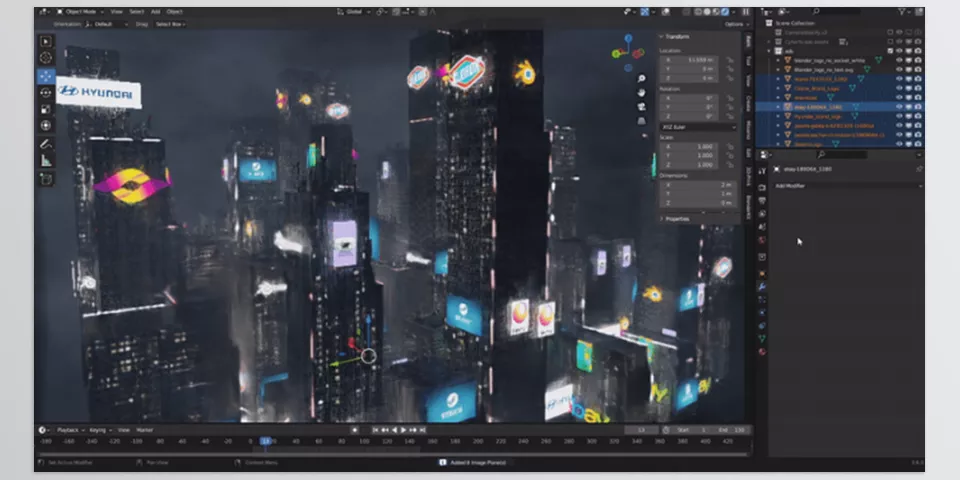Click the outliner search field
The height and width of the screenshot is (480, 960).
tap(834, 12)
